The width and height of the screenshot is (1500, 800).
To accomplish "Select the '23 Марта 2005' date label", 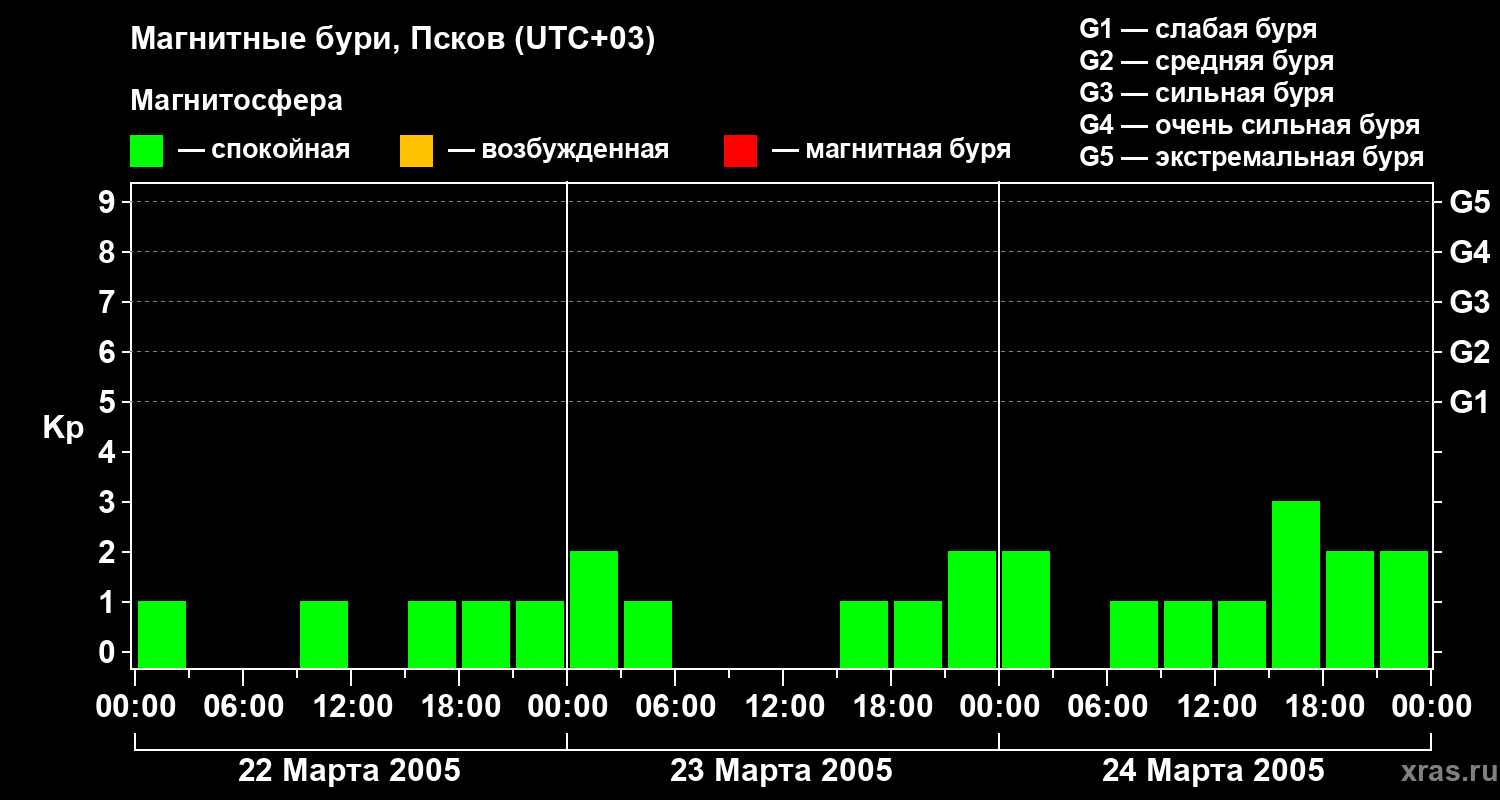I will point(781,771).
